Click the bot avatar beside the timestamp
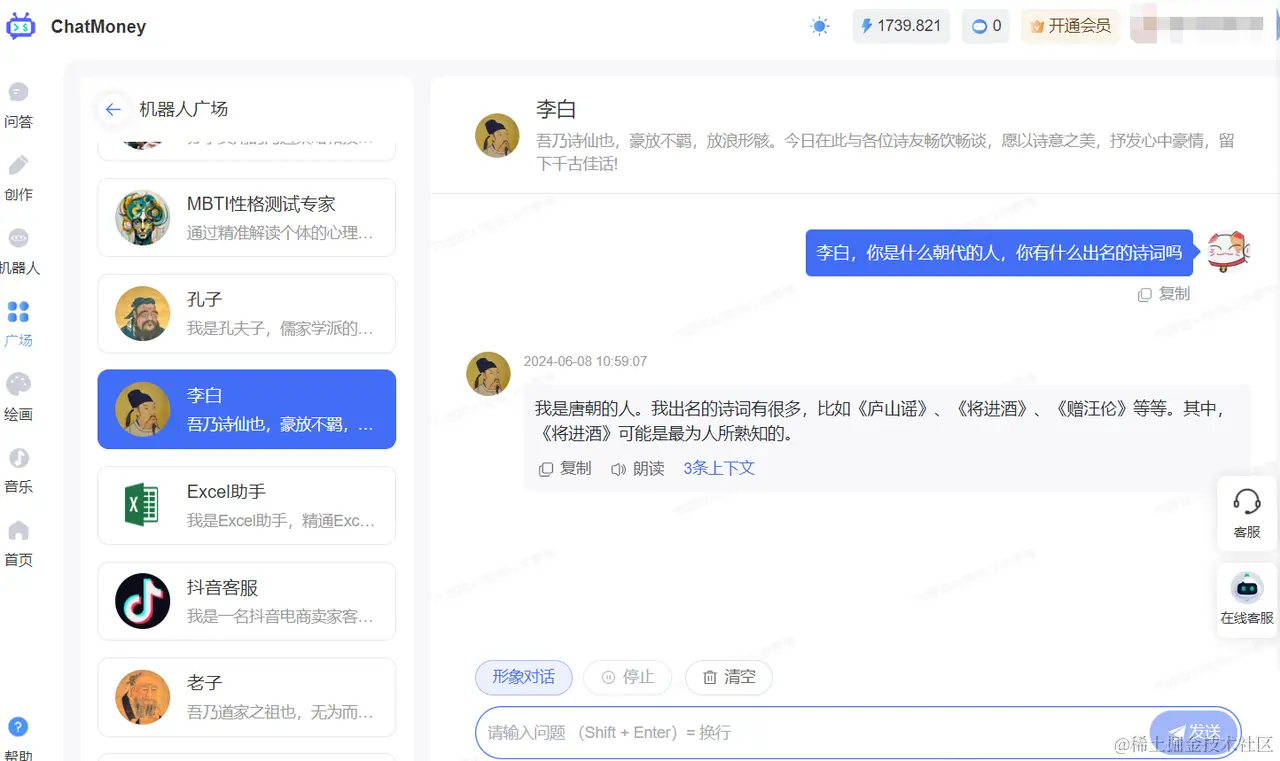The image size is (1280, 761). click(x=489, y=373)
